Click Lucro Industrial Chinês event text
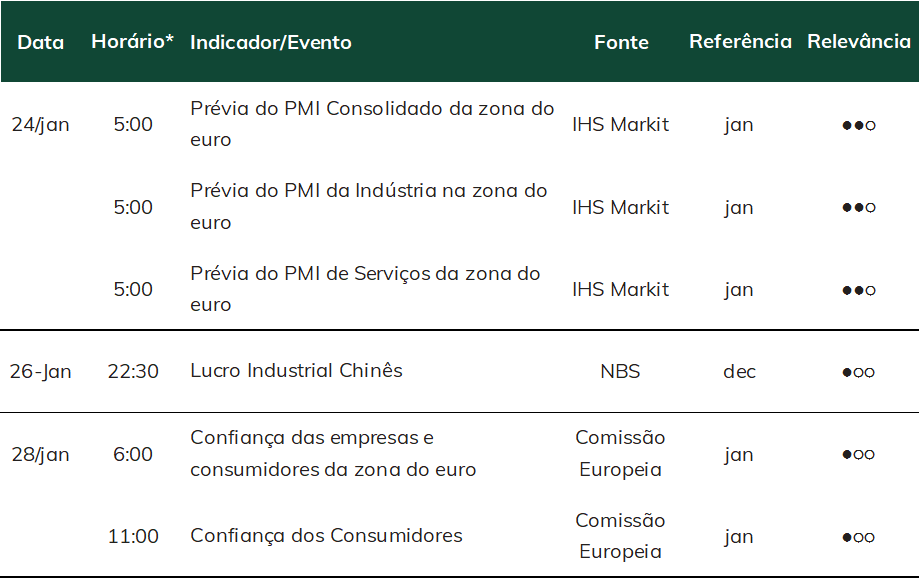 [296, 371]
